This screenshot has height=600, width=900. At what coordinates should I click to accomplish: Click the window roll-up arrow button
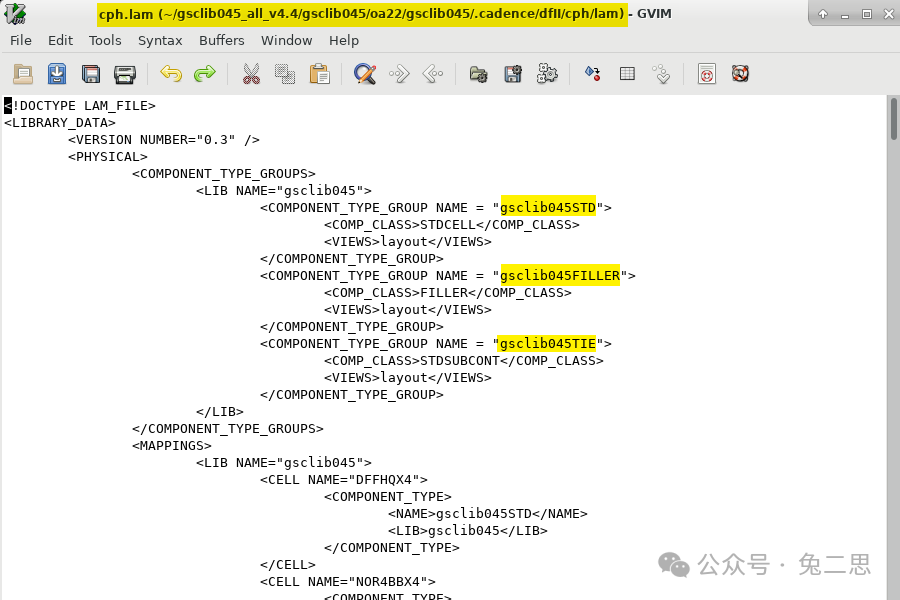823,14
